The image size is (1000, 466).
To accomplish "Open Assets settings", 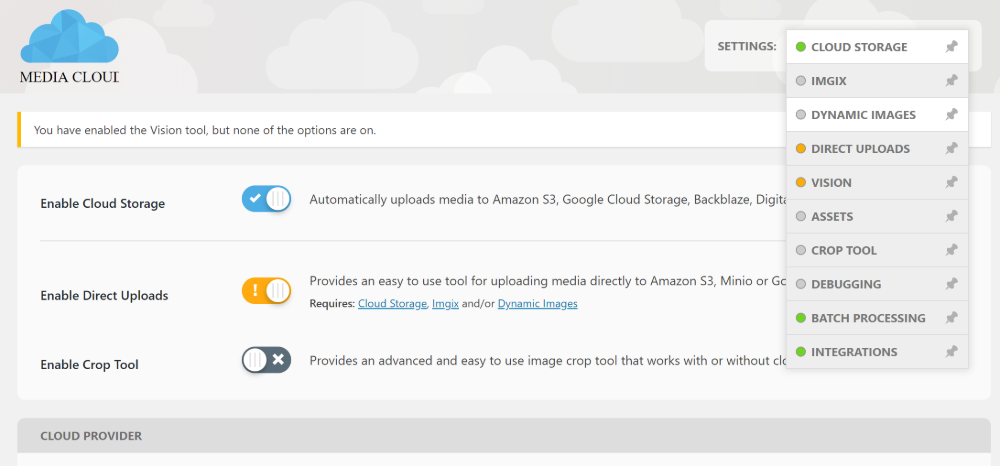I will point(877,216).
